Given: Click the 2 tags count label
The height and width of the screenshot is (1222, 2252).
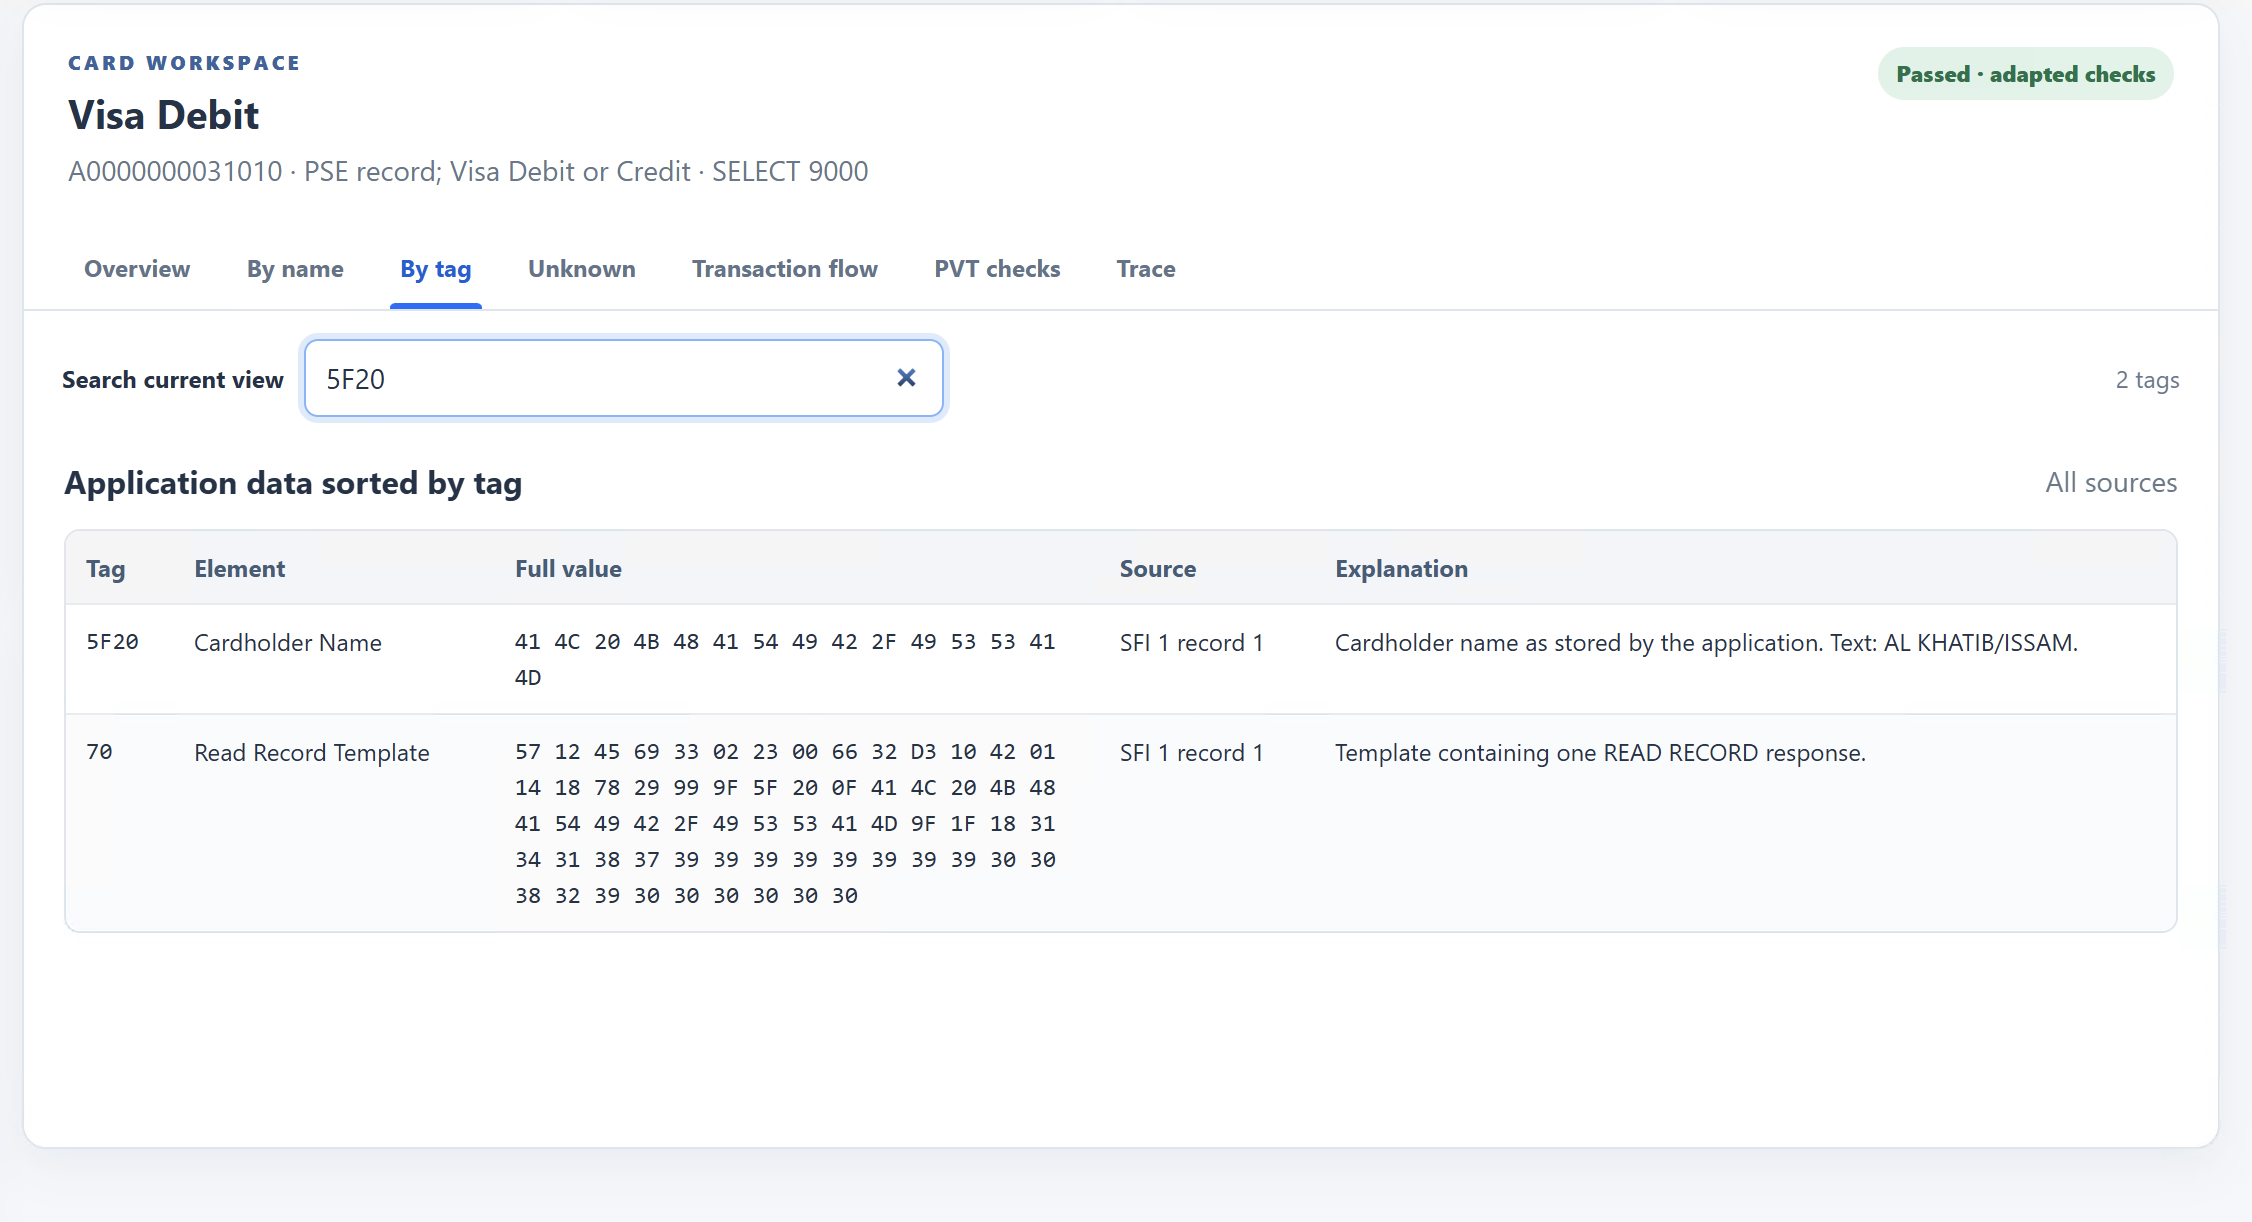Looking at the screenshot, I should [x=2147, y=380].
